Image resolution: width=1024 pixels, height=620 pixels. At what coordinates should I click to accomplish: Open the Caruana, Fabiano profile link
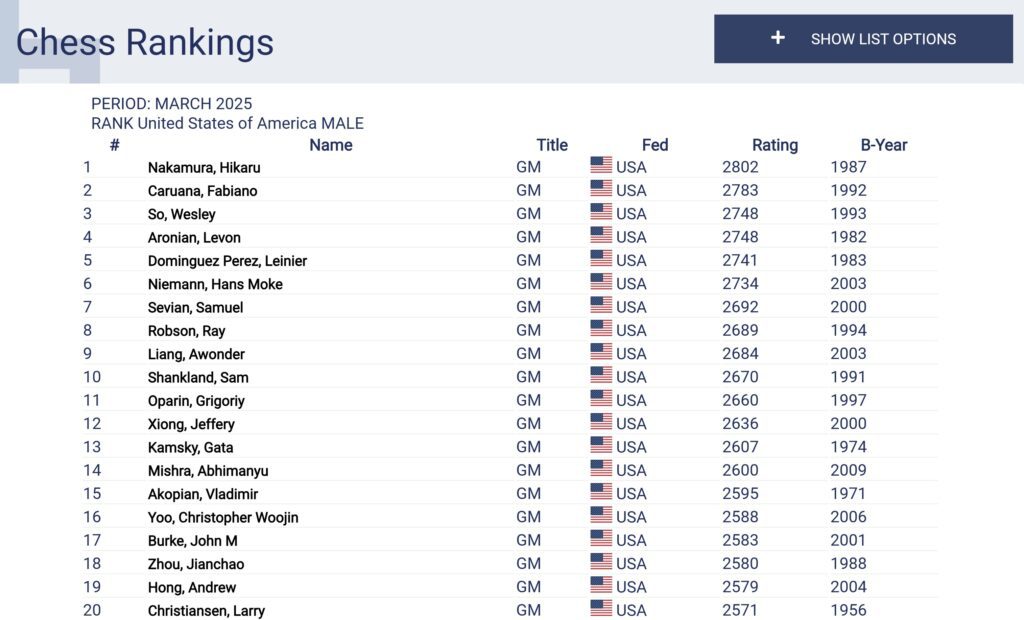[202, 191]
